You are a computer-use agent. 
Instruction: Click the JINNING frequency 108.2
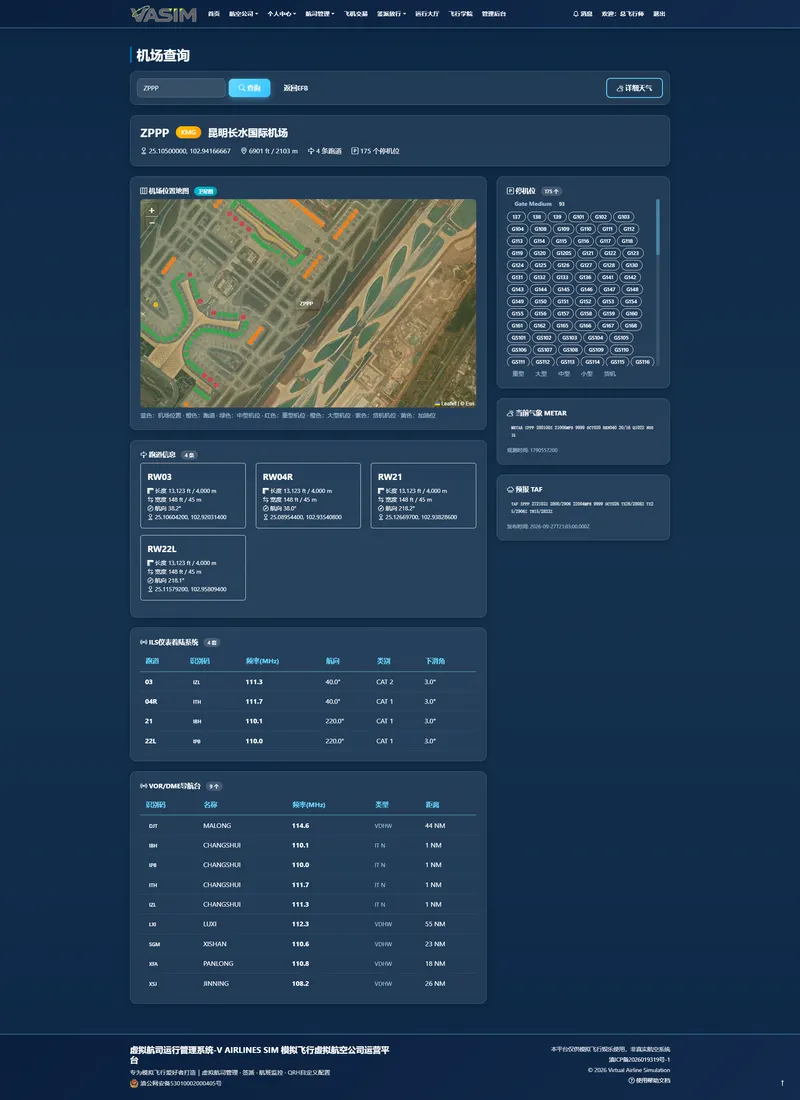coord(300,984)
